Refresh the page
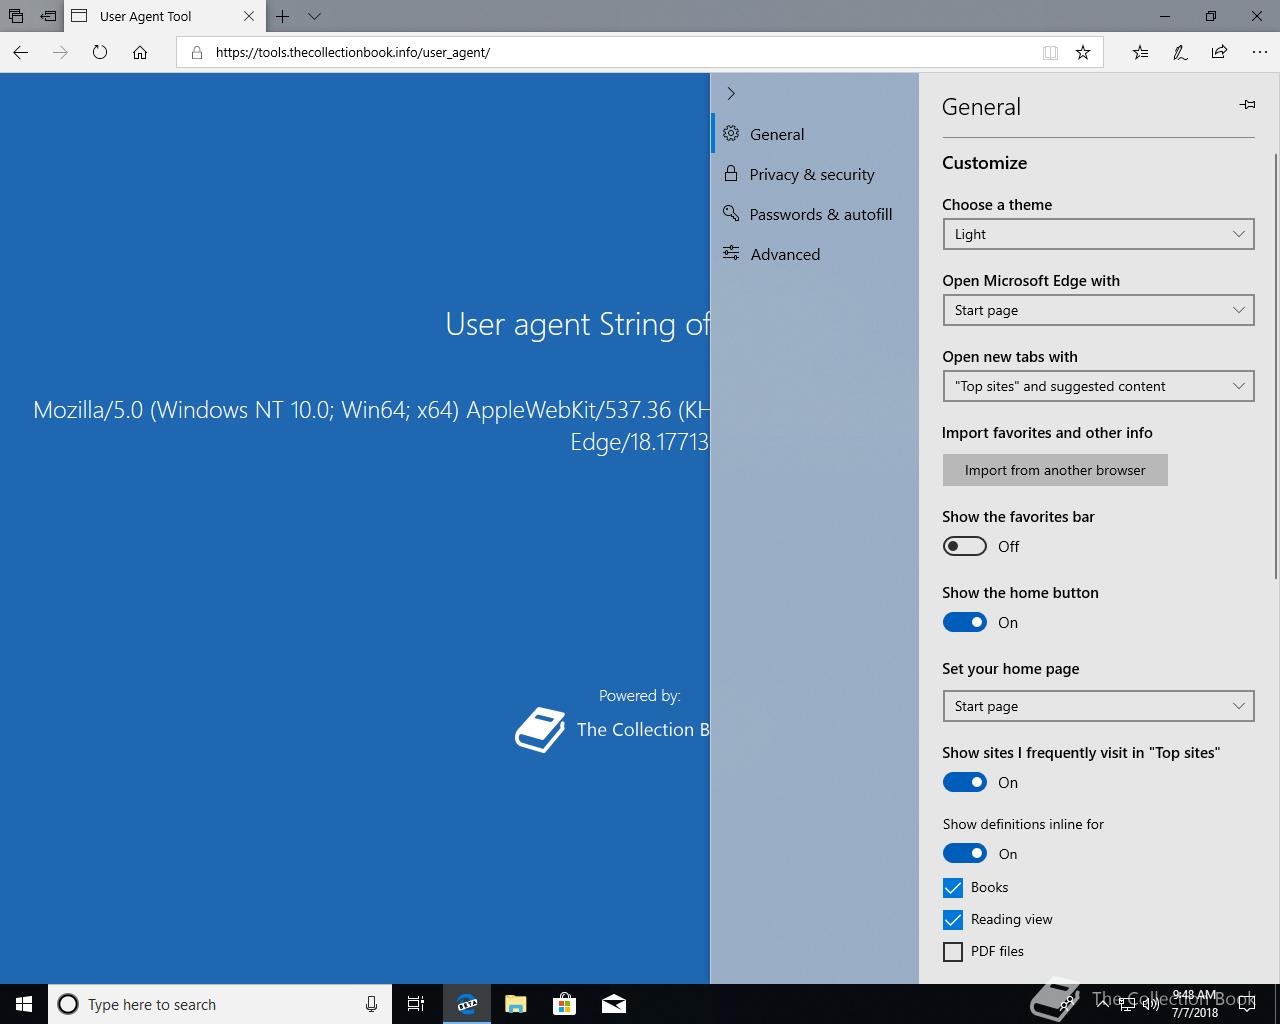Viewport: 1280px width, 1024px height. [100, 52]
